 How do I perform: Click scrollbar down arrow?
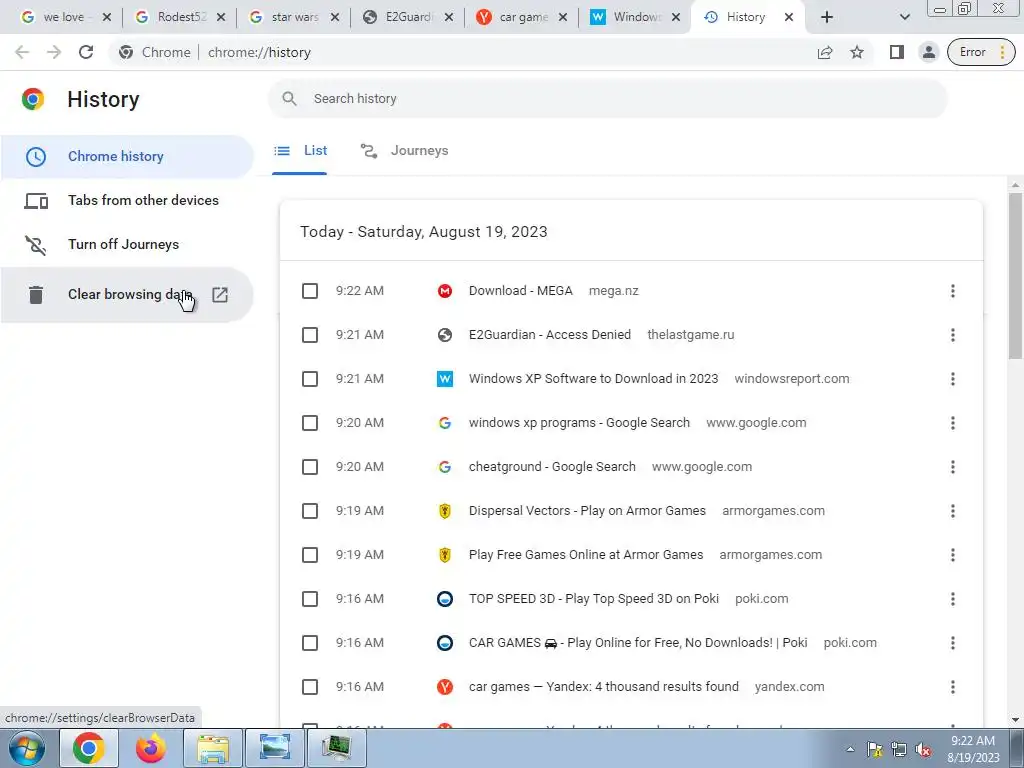pyautogui.click(x=1015, y=720)
